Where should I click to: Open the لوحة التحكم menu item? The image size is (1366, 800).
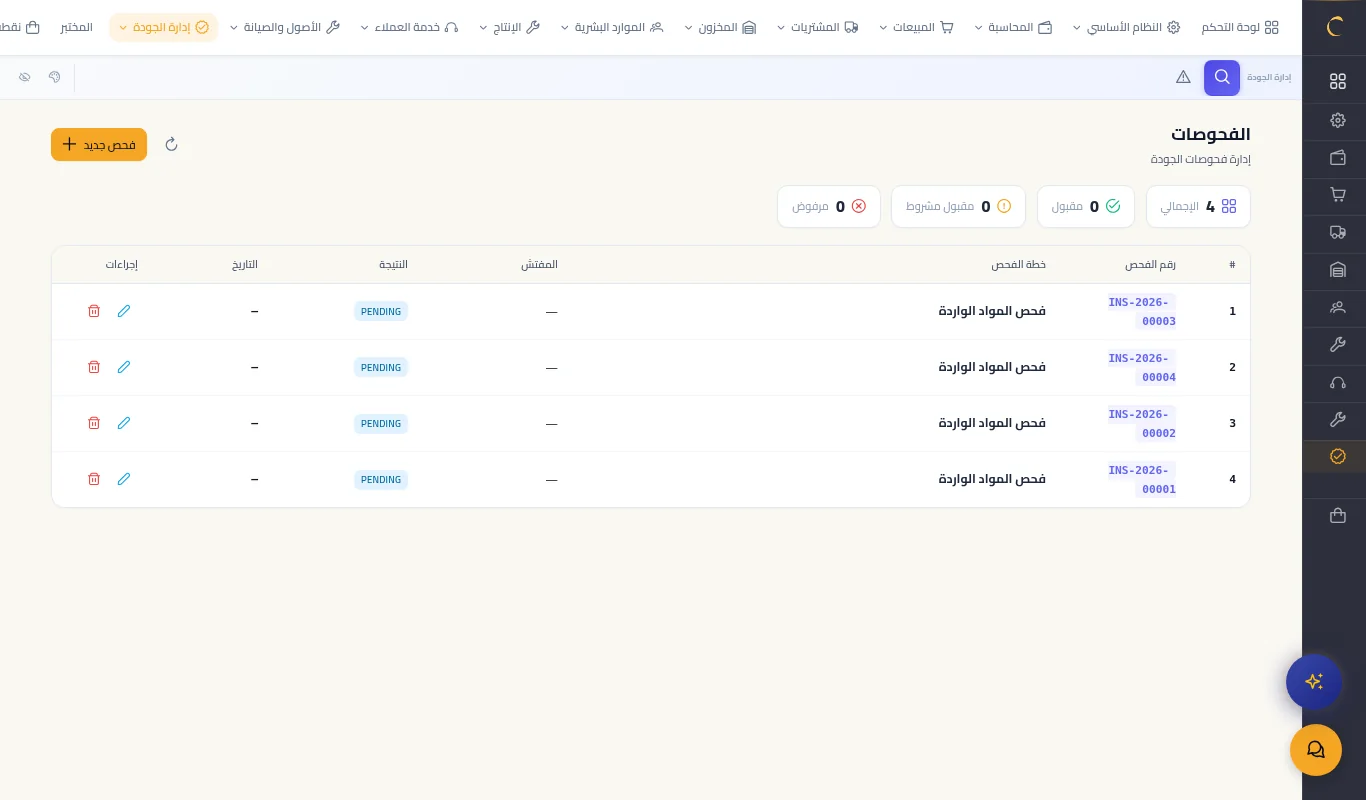[x=1240, y=27]
